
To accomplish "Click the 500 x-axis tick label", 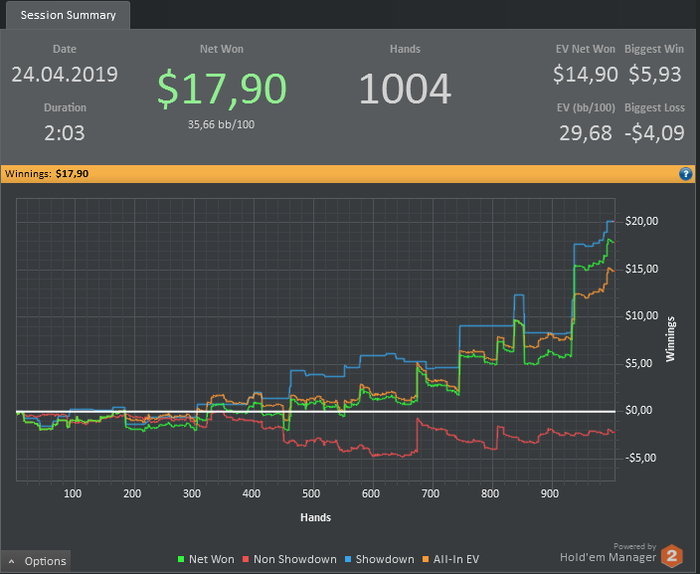I will (311, 494).
